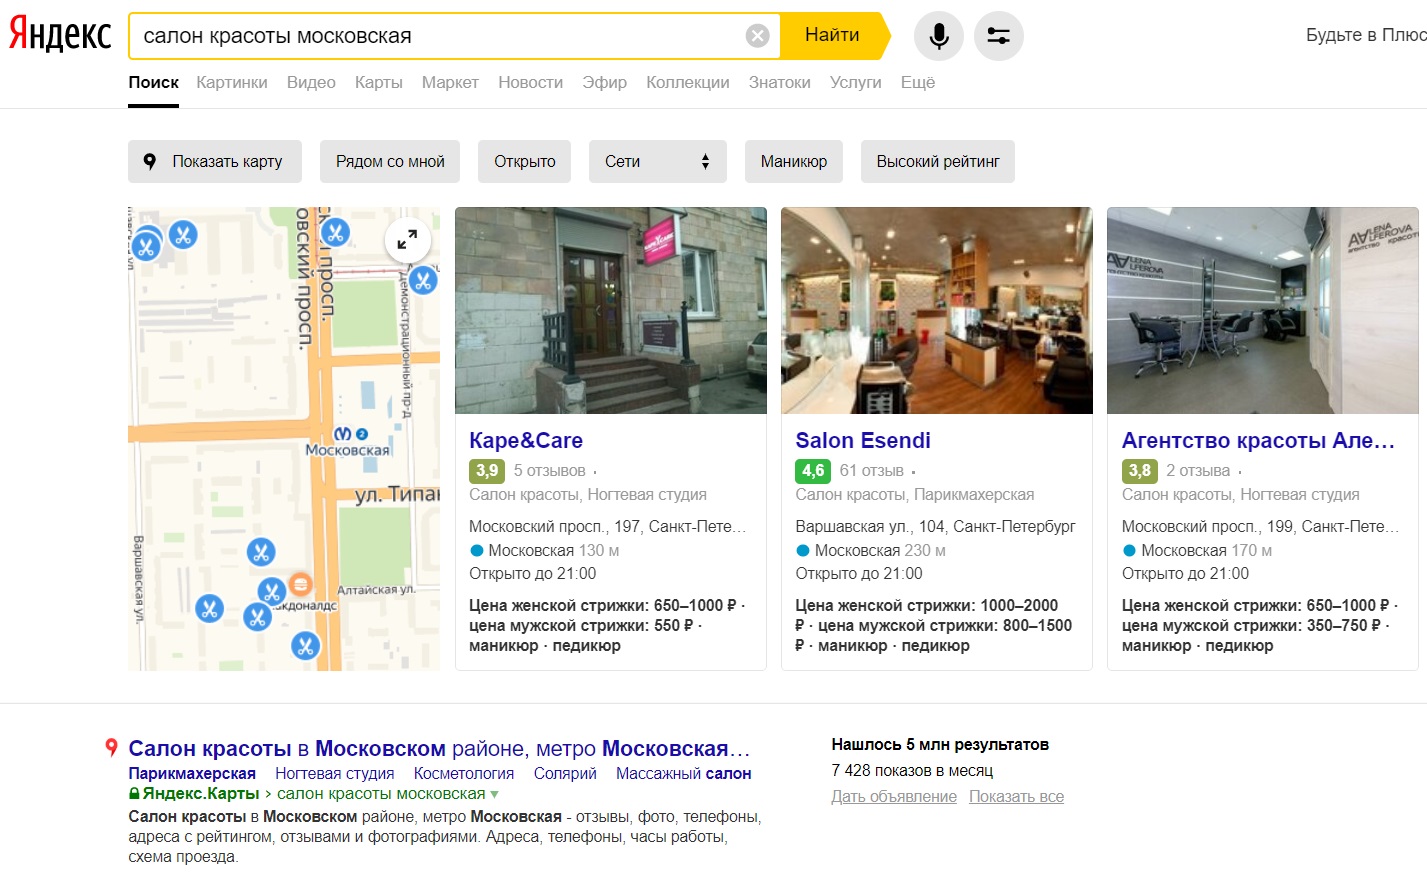Click the green dropdown arrow next to the Яндекс.Карты URL
Viewport: 1427px width, 881px height.
pyautogui.click(x=494, y=794)
